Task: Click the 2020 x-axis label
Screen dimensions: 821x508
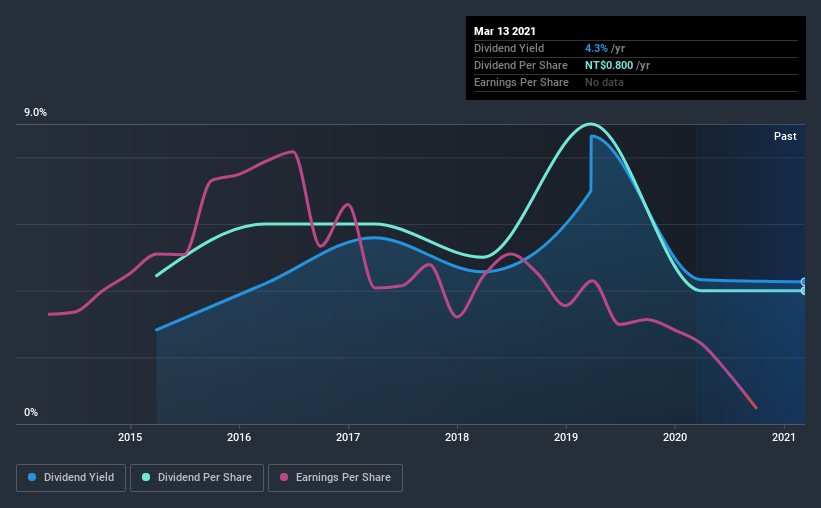Action: tap(675, 437)
